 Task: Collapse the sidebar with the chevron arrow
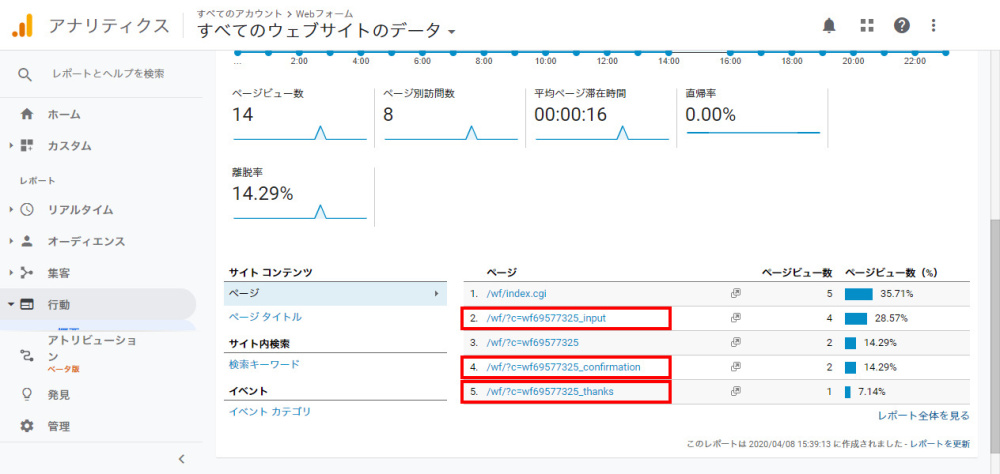(181, 459)
